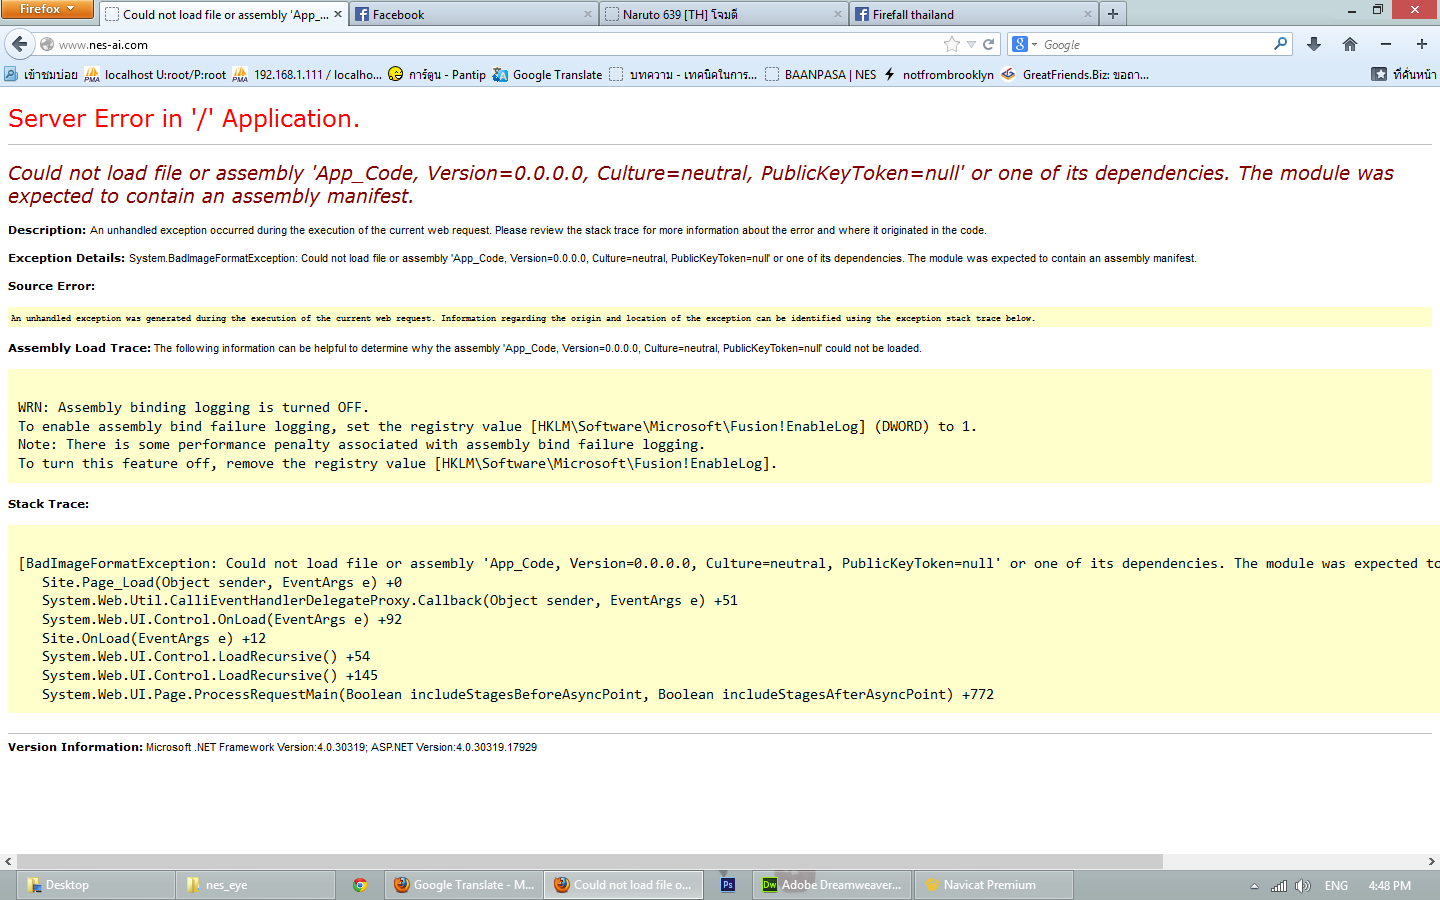
Task: Click the Google search input field
Action: (1155, 44)
